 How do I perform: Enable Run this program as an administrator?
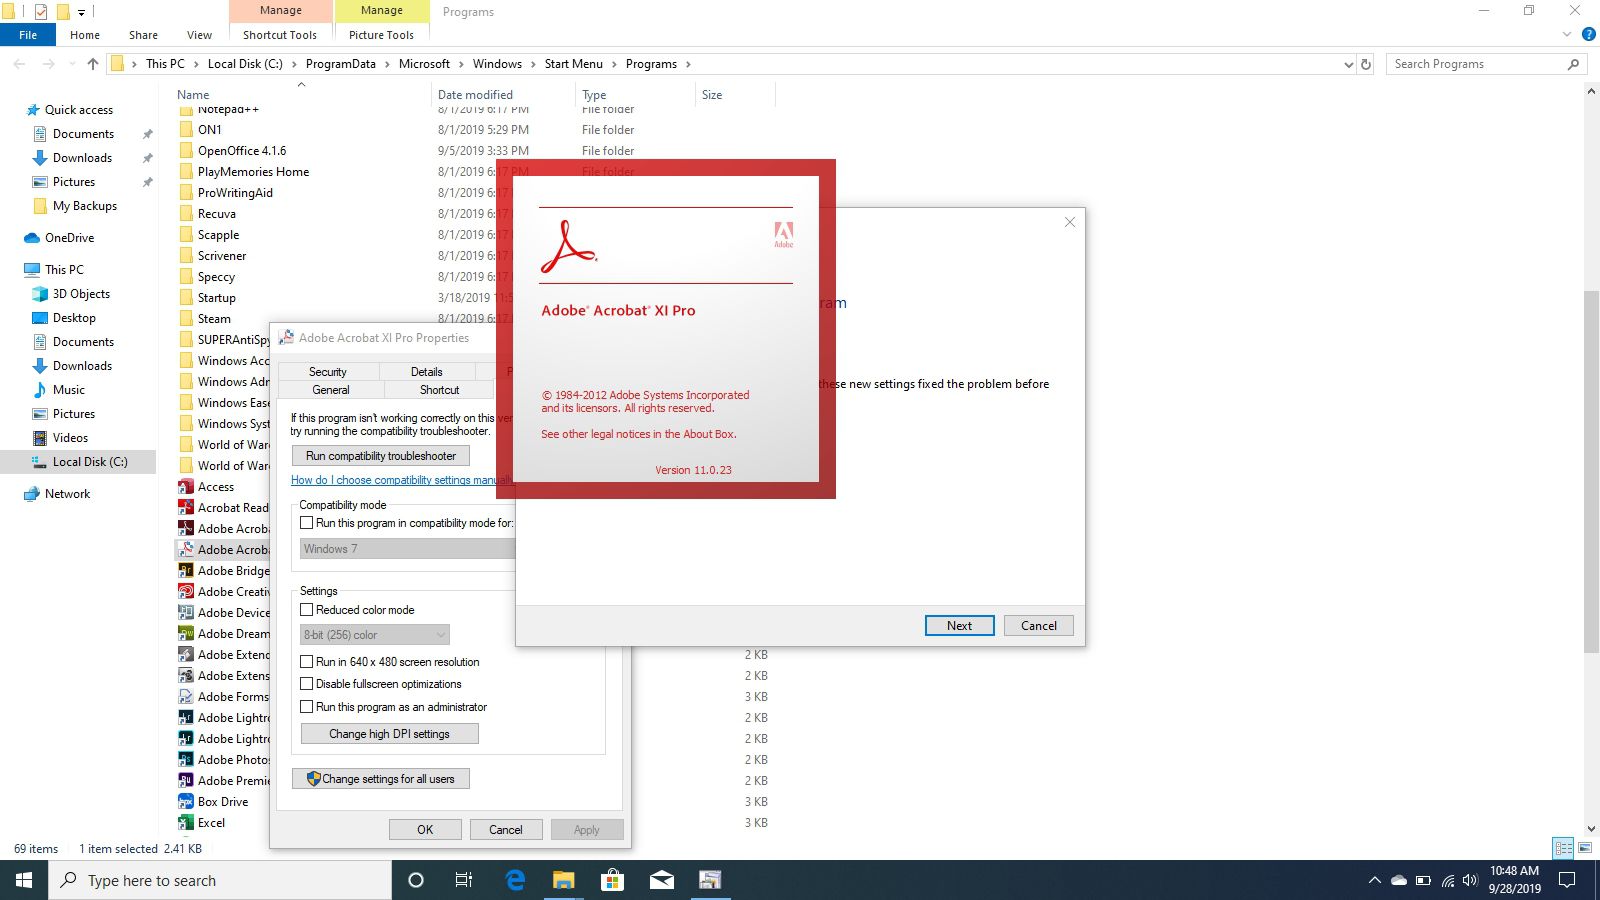click(x=307, y=707)
